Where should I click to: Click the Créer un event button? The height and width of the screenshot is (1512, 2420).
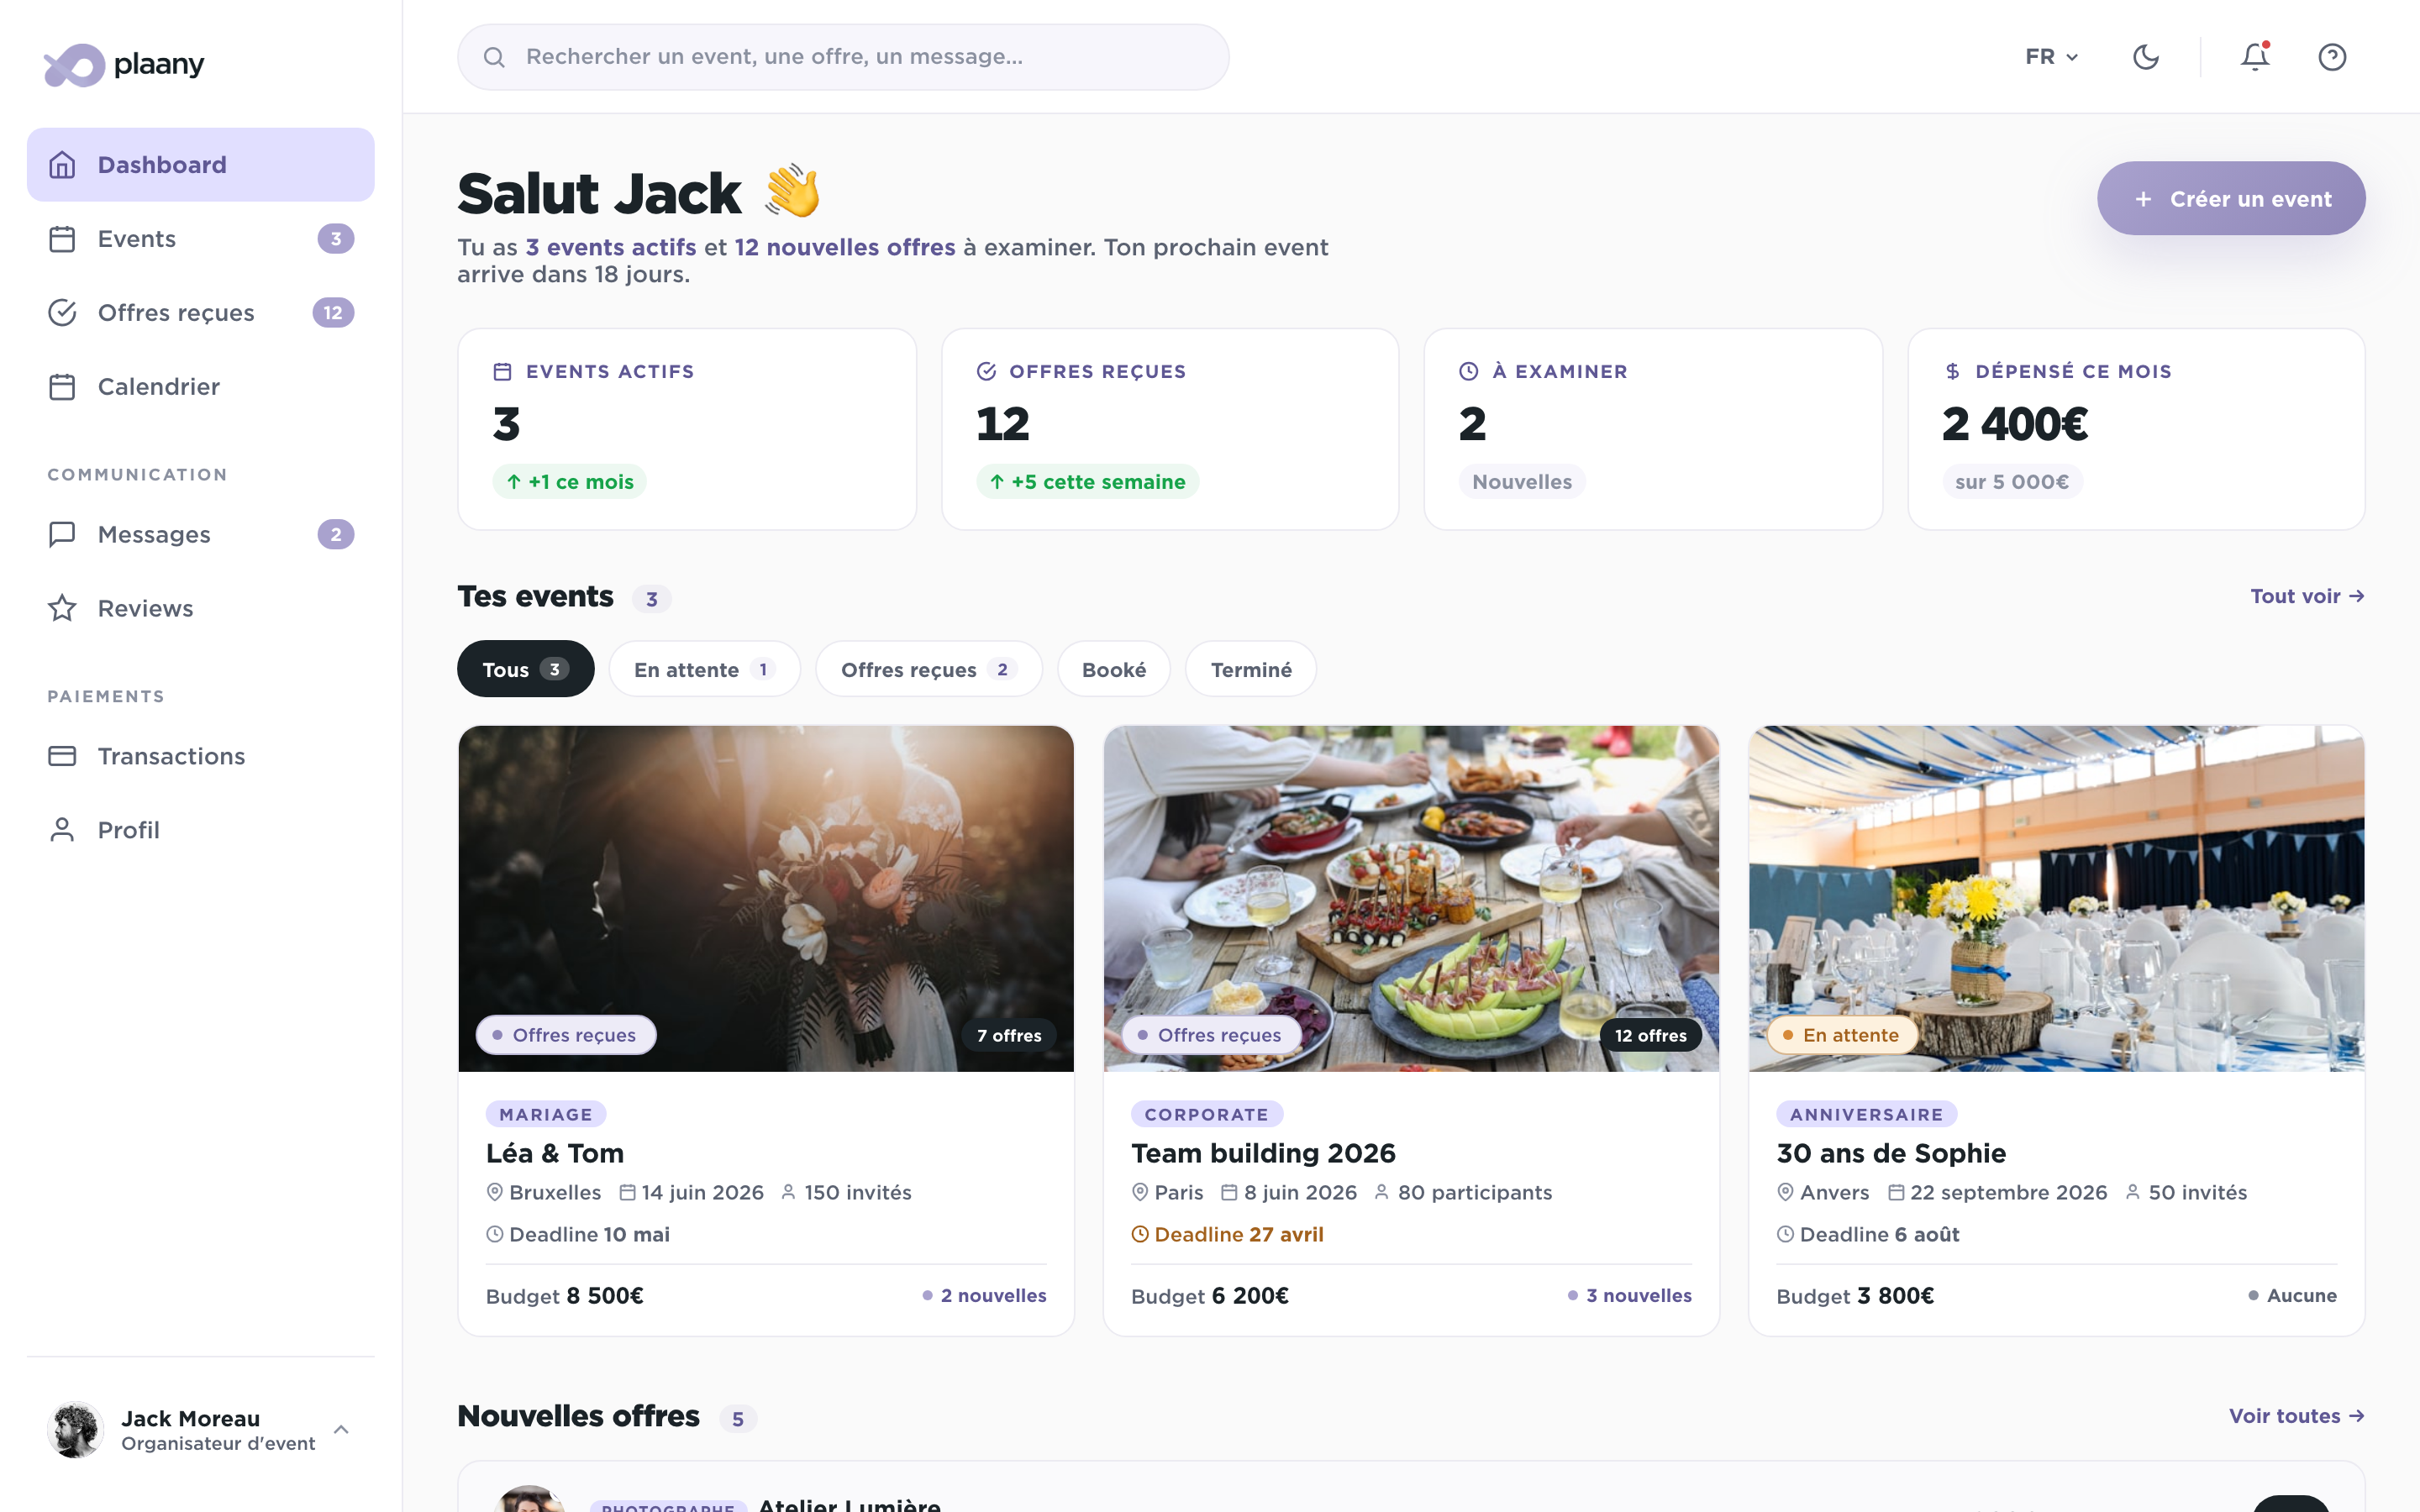tap(2231, 198)
